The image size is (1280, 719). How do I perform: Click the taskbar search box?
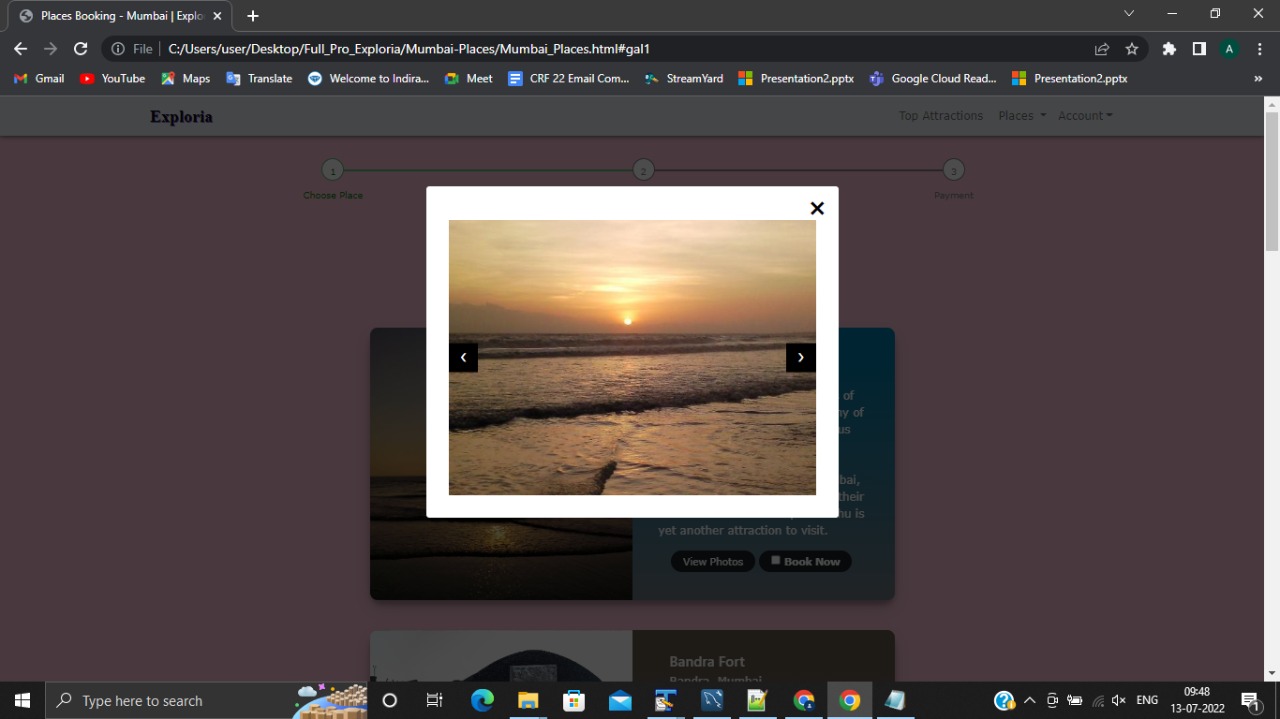point(208,700)
